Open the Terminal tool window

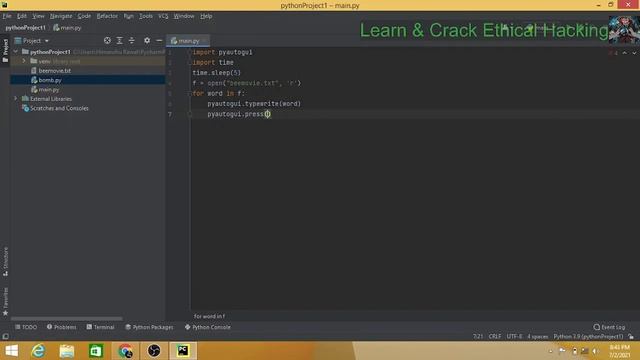(x=100, y=327)
